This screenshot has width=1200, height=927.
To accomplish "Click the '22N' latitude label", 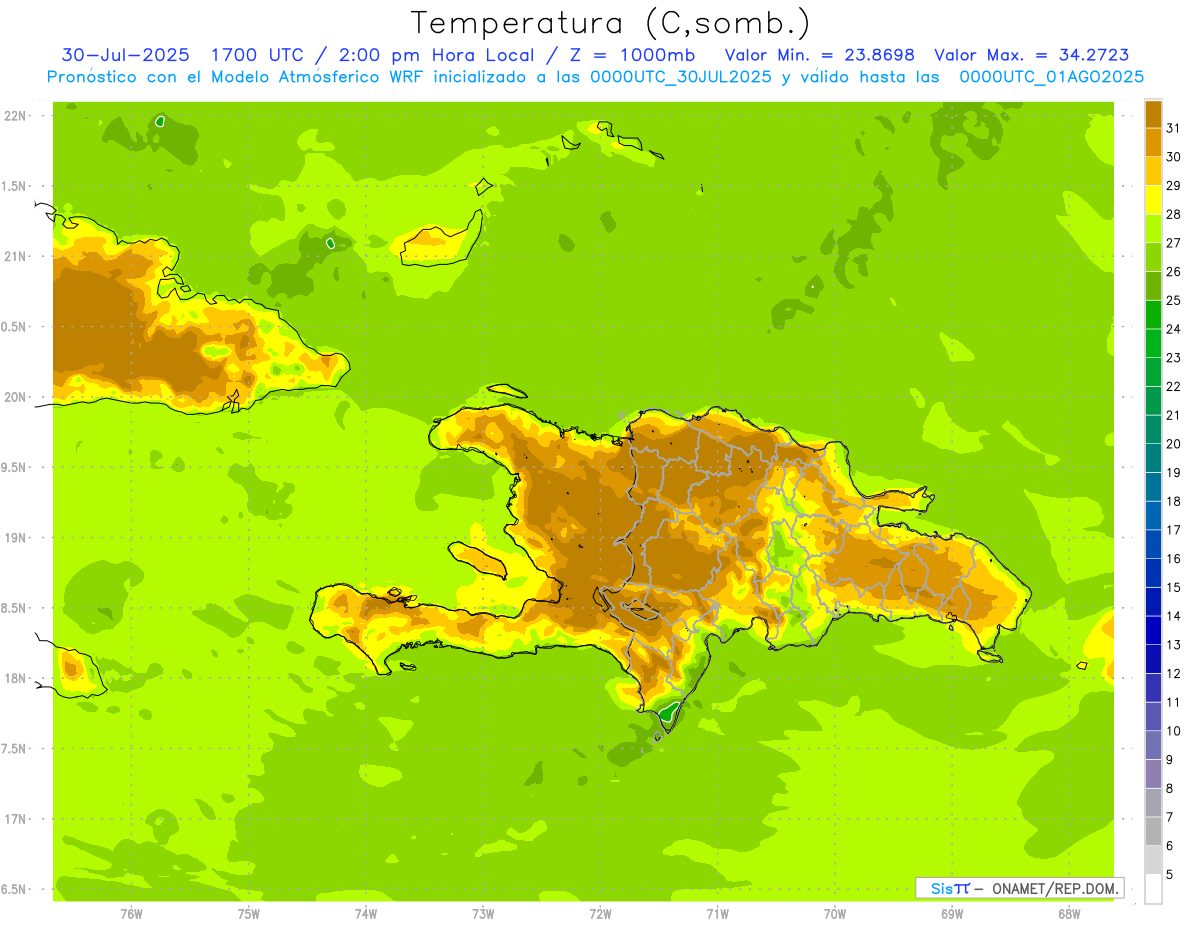I will (15, 116).
